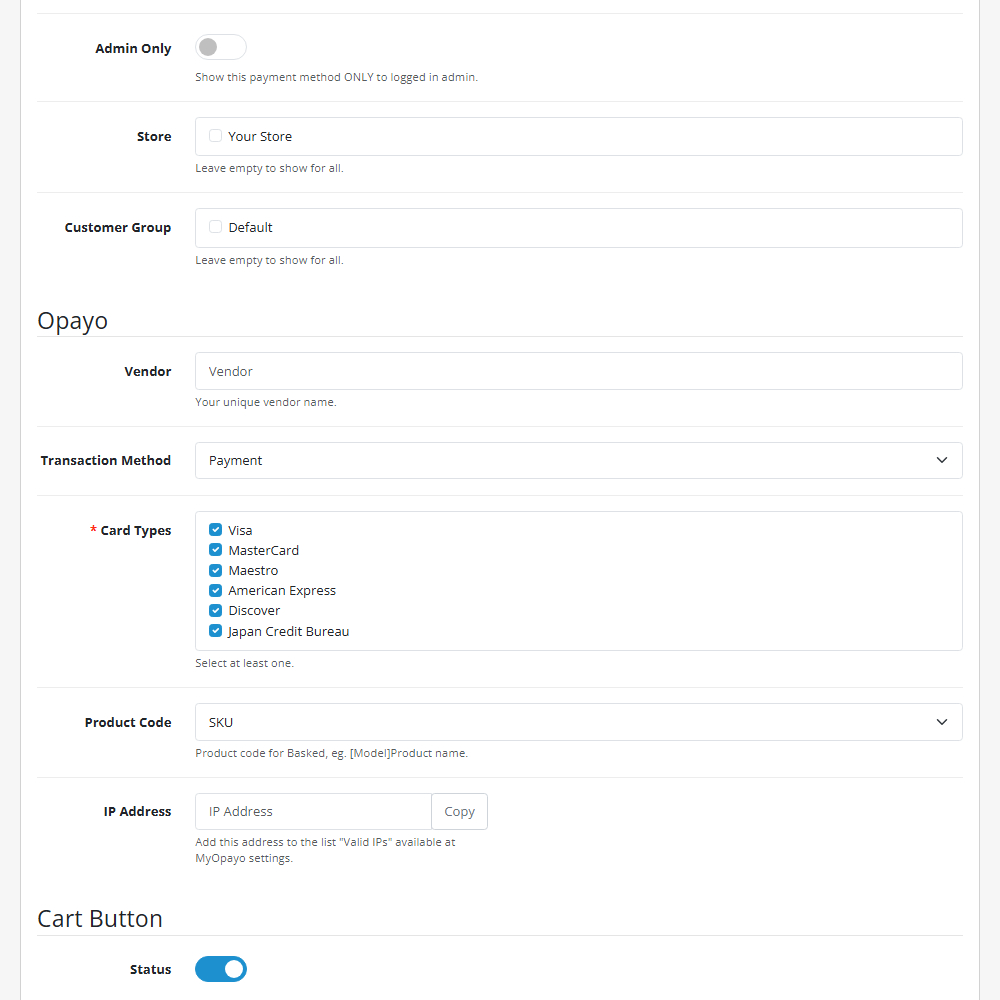The image size is (1000, 1000).
Task: Uncheck the Japan Credit Bureau checkbox
Action: pyautogui.click(x=215, y=631)
